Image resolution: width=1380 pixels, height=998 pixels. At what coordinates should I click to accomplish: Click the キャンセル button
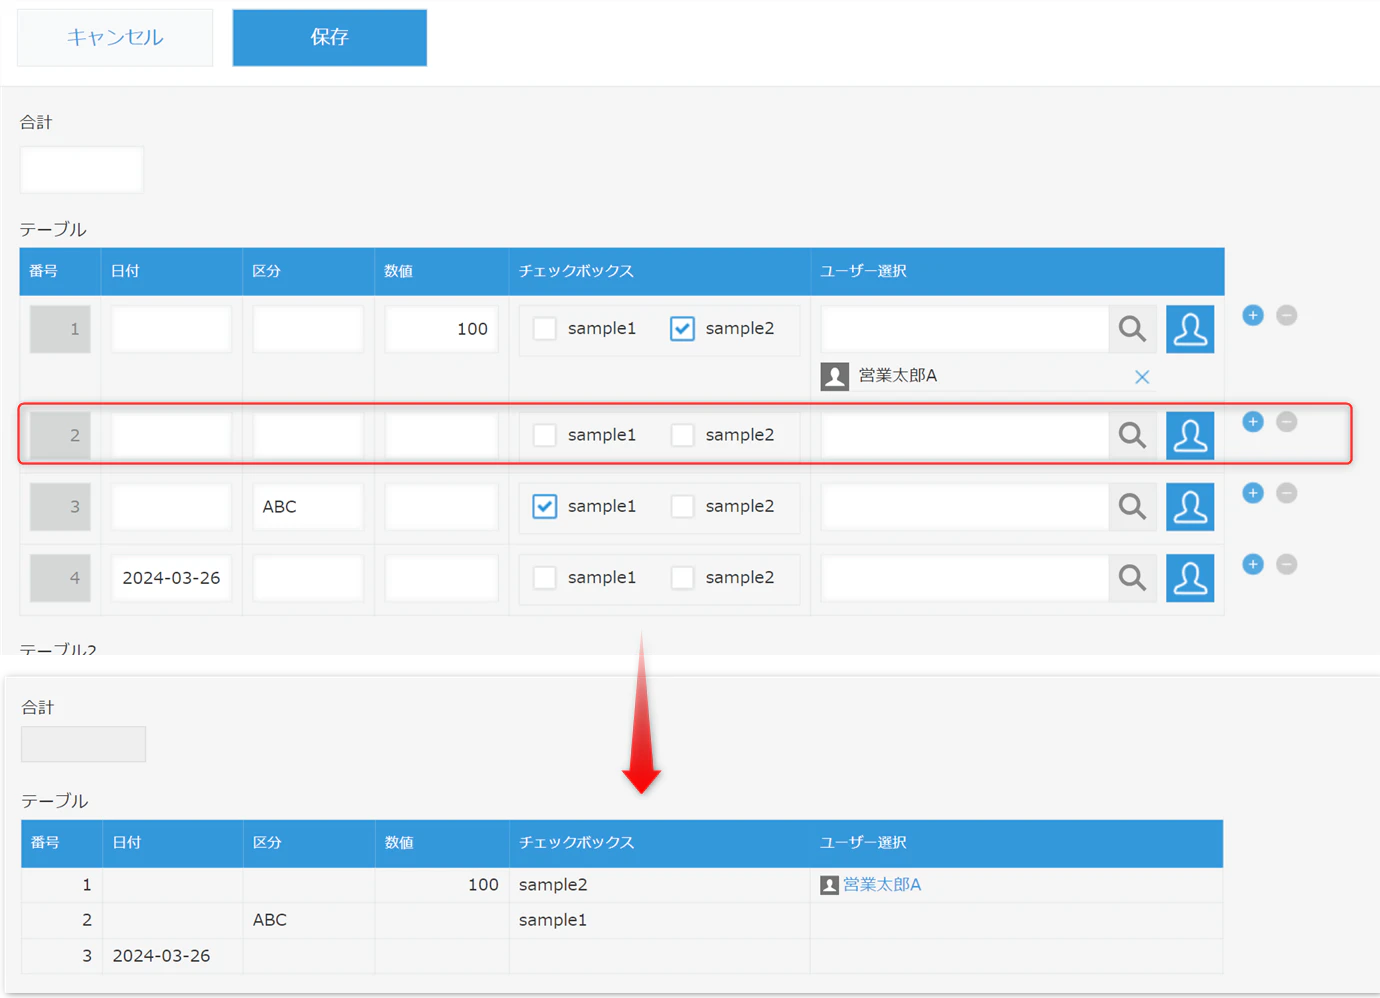pos(115,38)
